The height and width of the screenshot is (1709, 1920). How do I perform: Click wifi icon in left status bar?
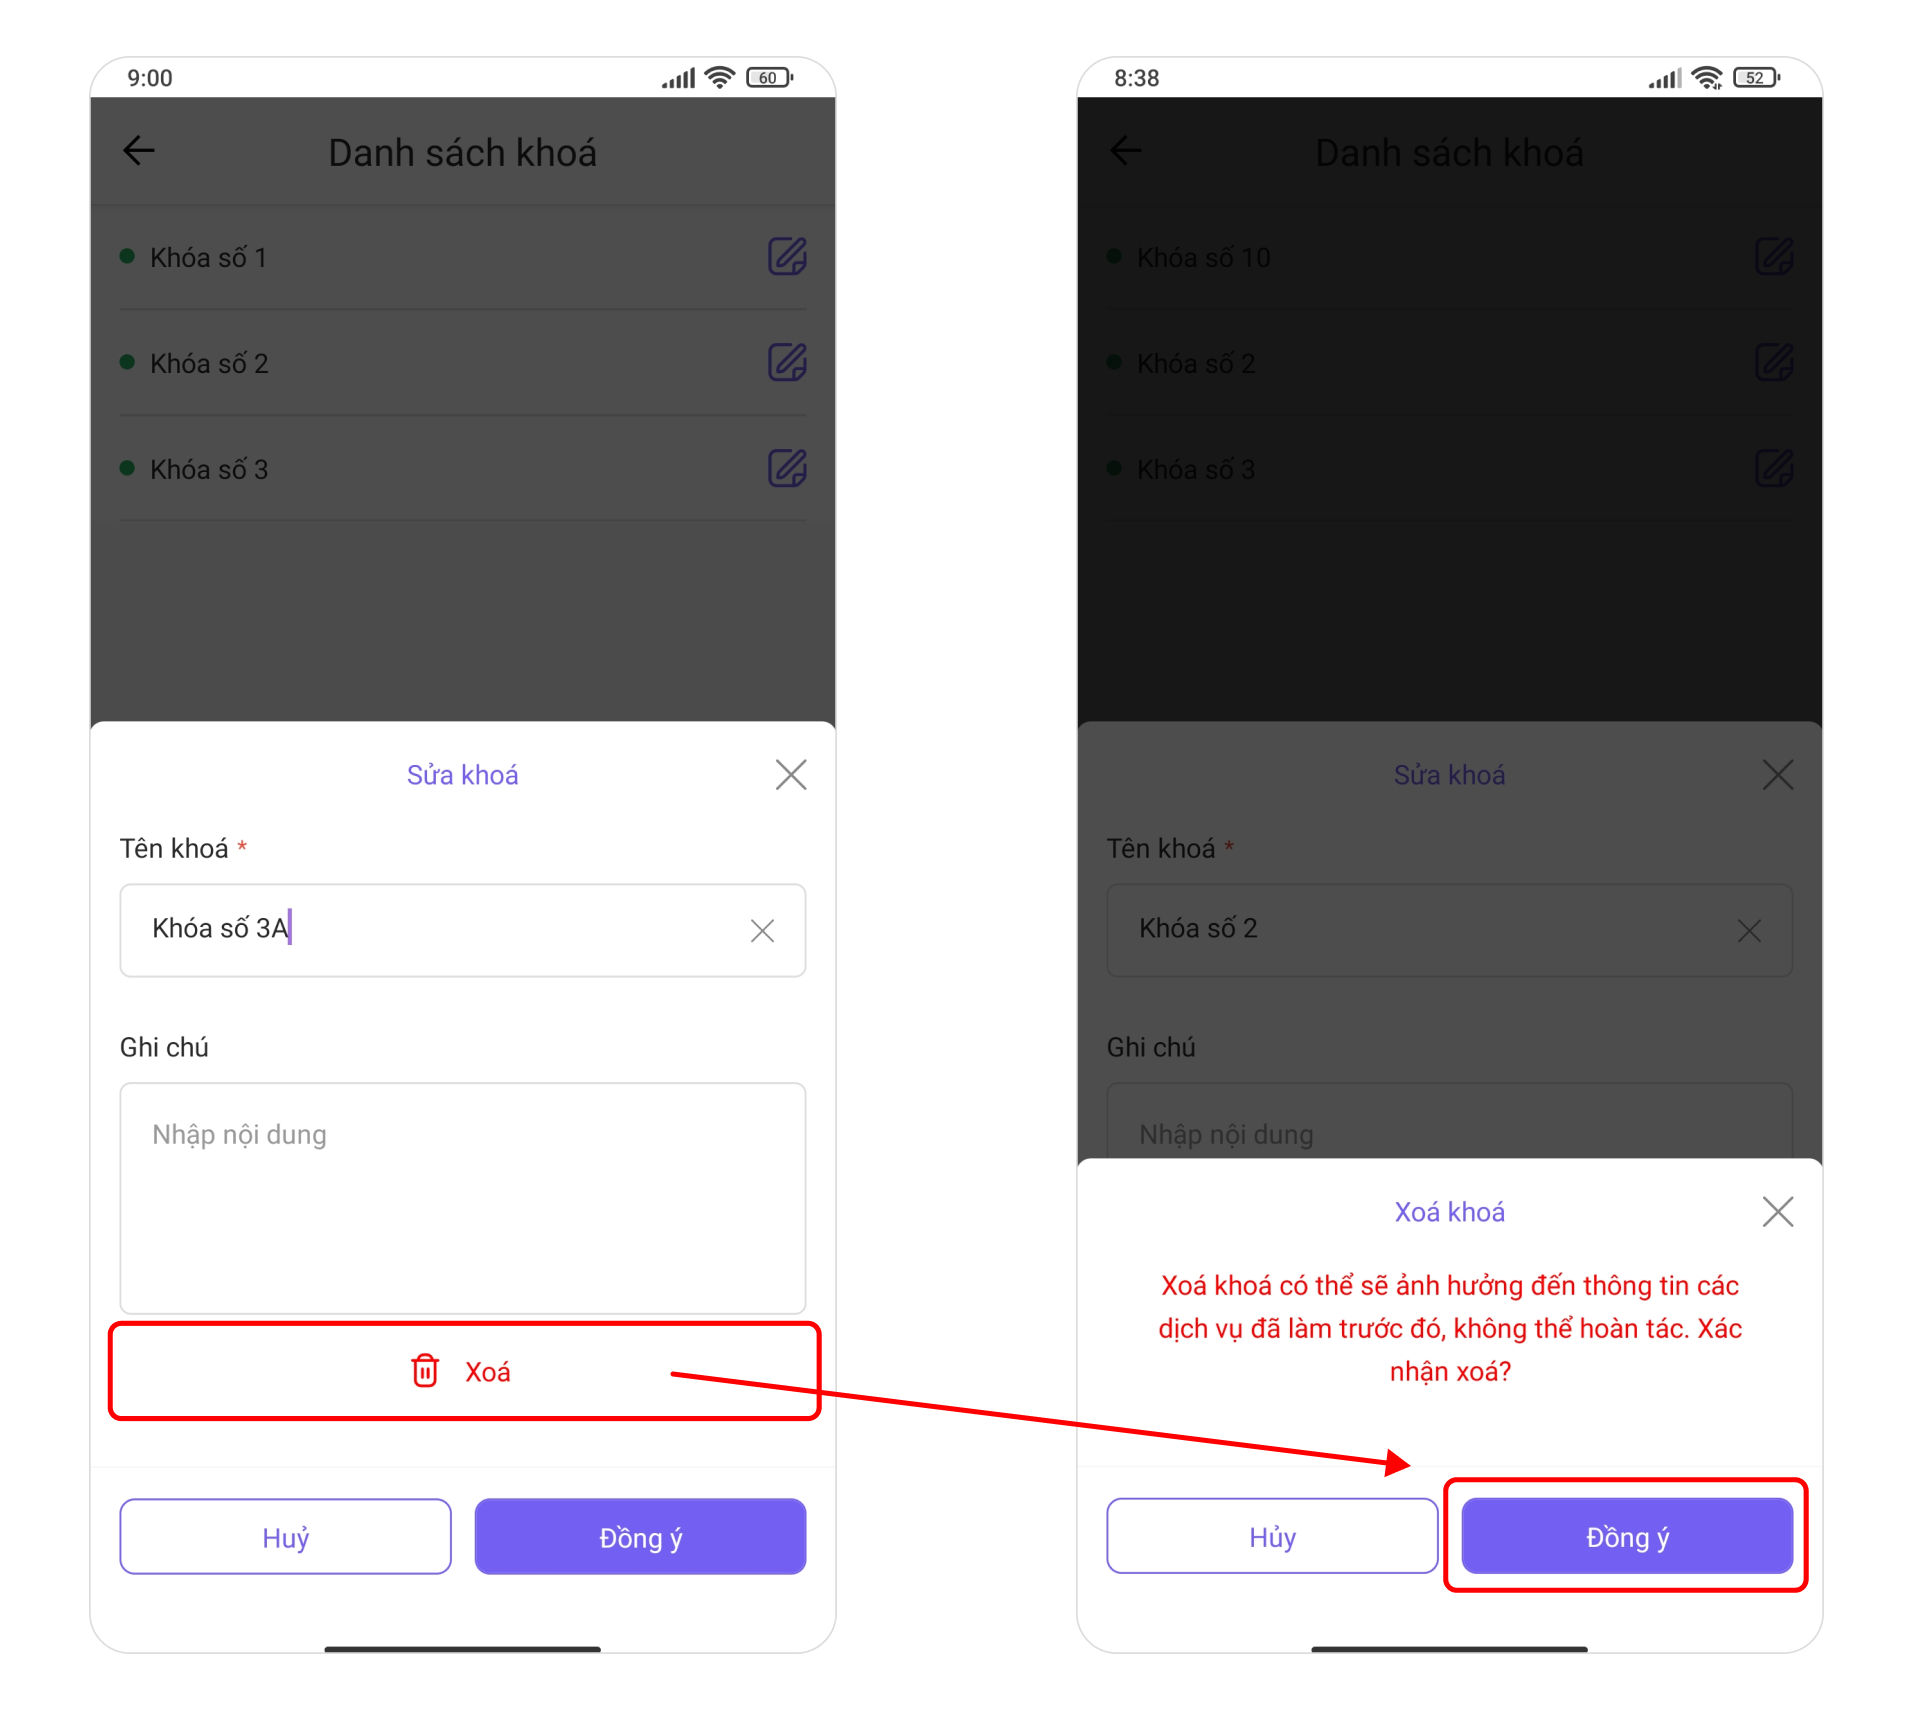click(719, 77)
